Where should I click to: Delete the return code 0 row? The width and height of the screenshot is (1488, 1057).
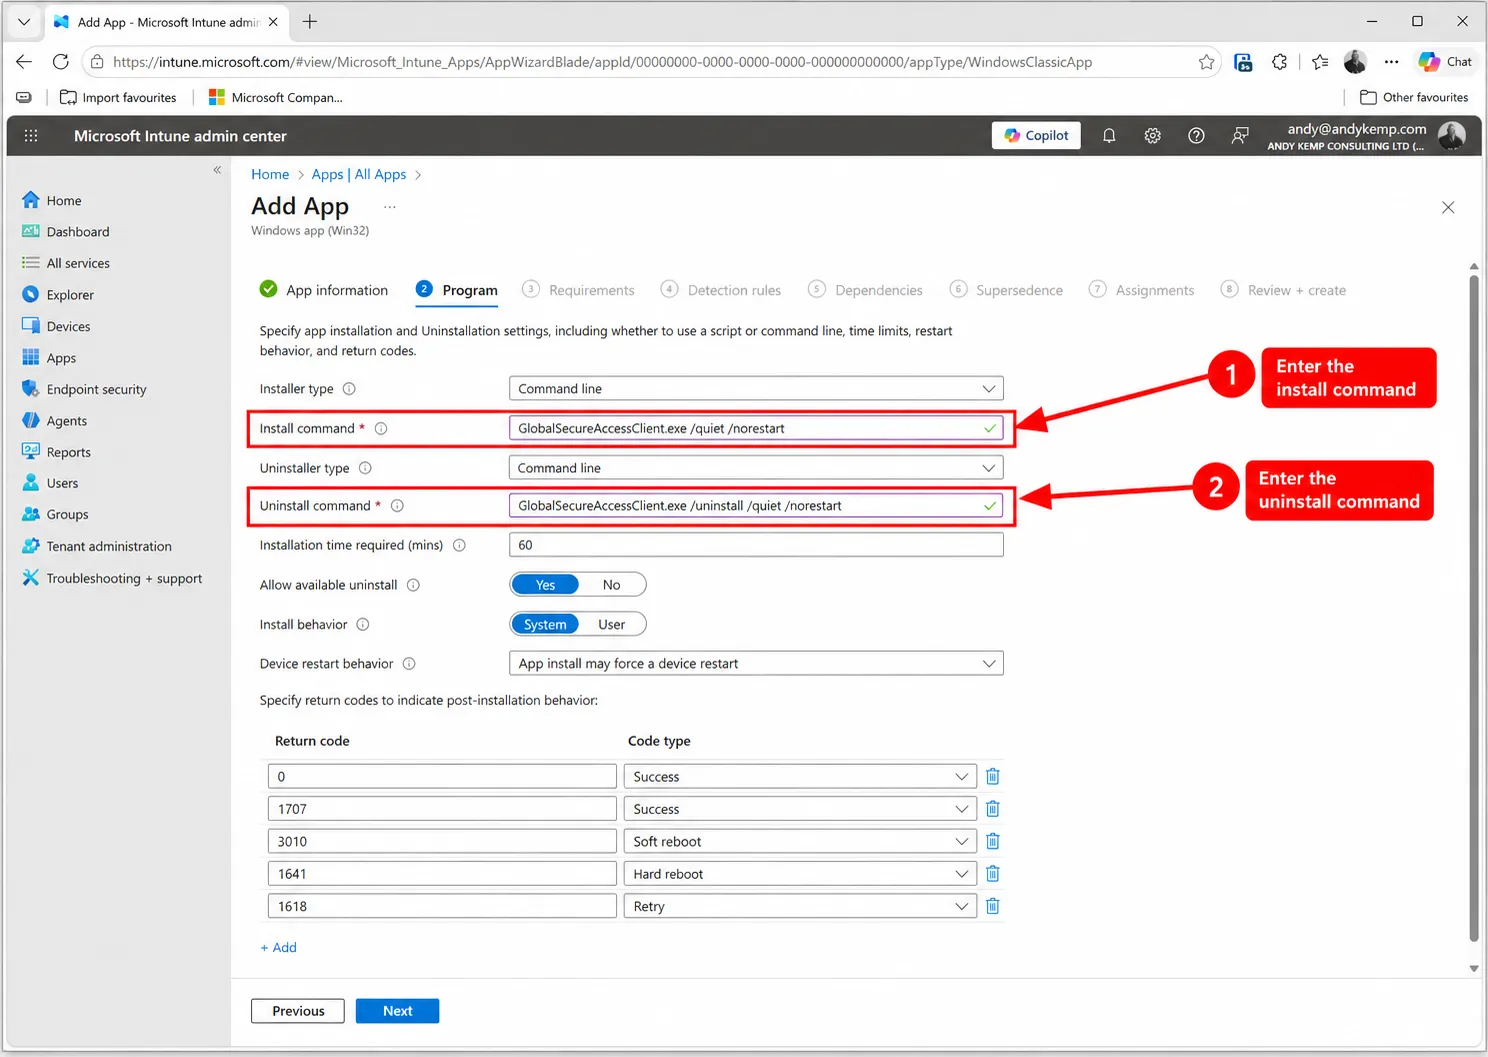993,776
